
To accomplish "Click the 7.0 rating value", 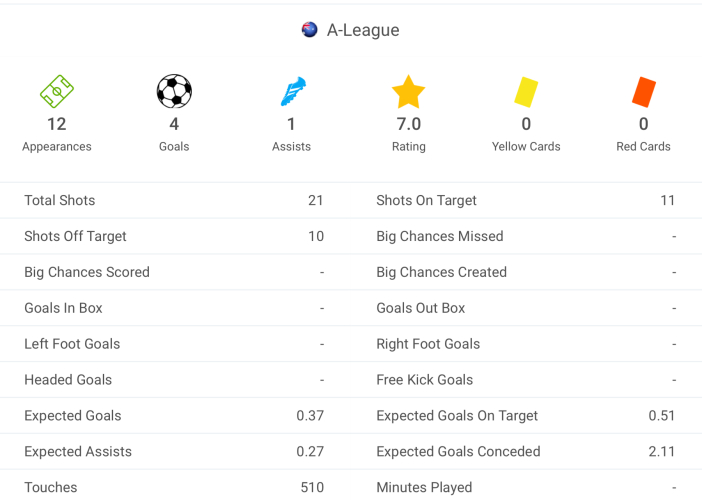I will click(409, 124).
